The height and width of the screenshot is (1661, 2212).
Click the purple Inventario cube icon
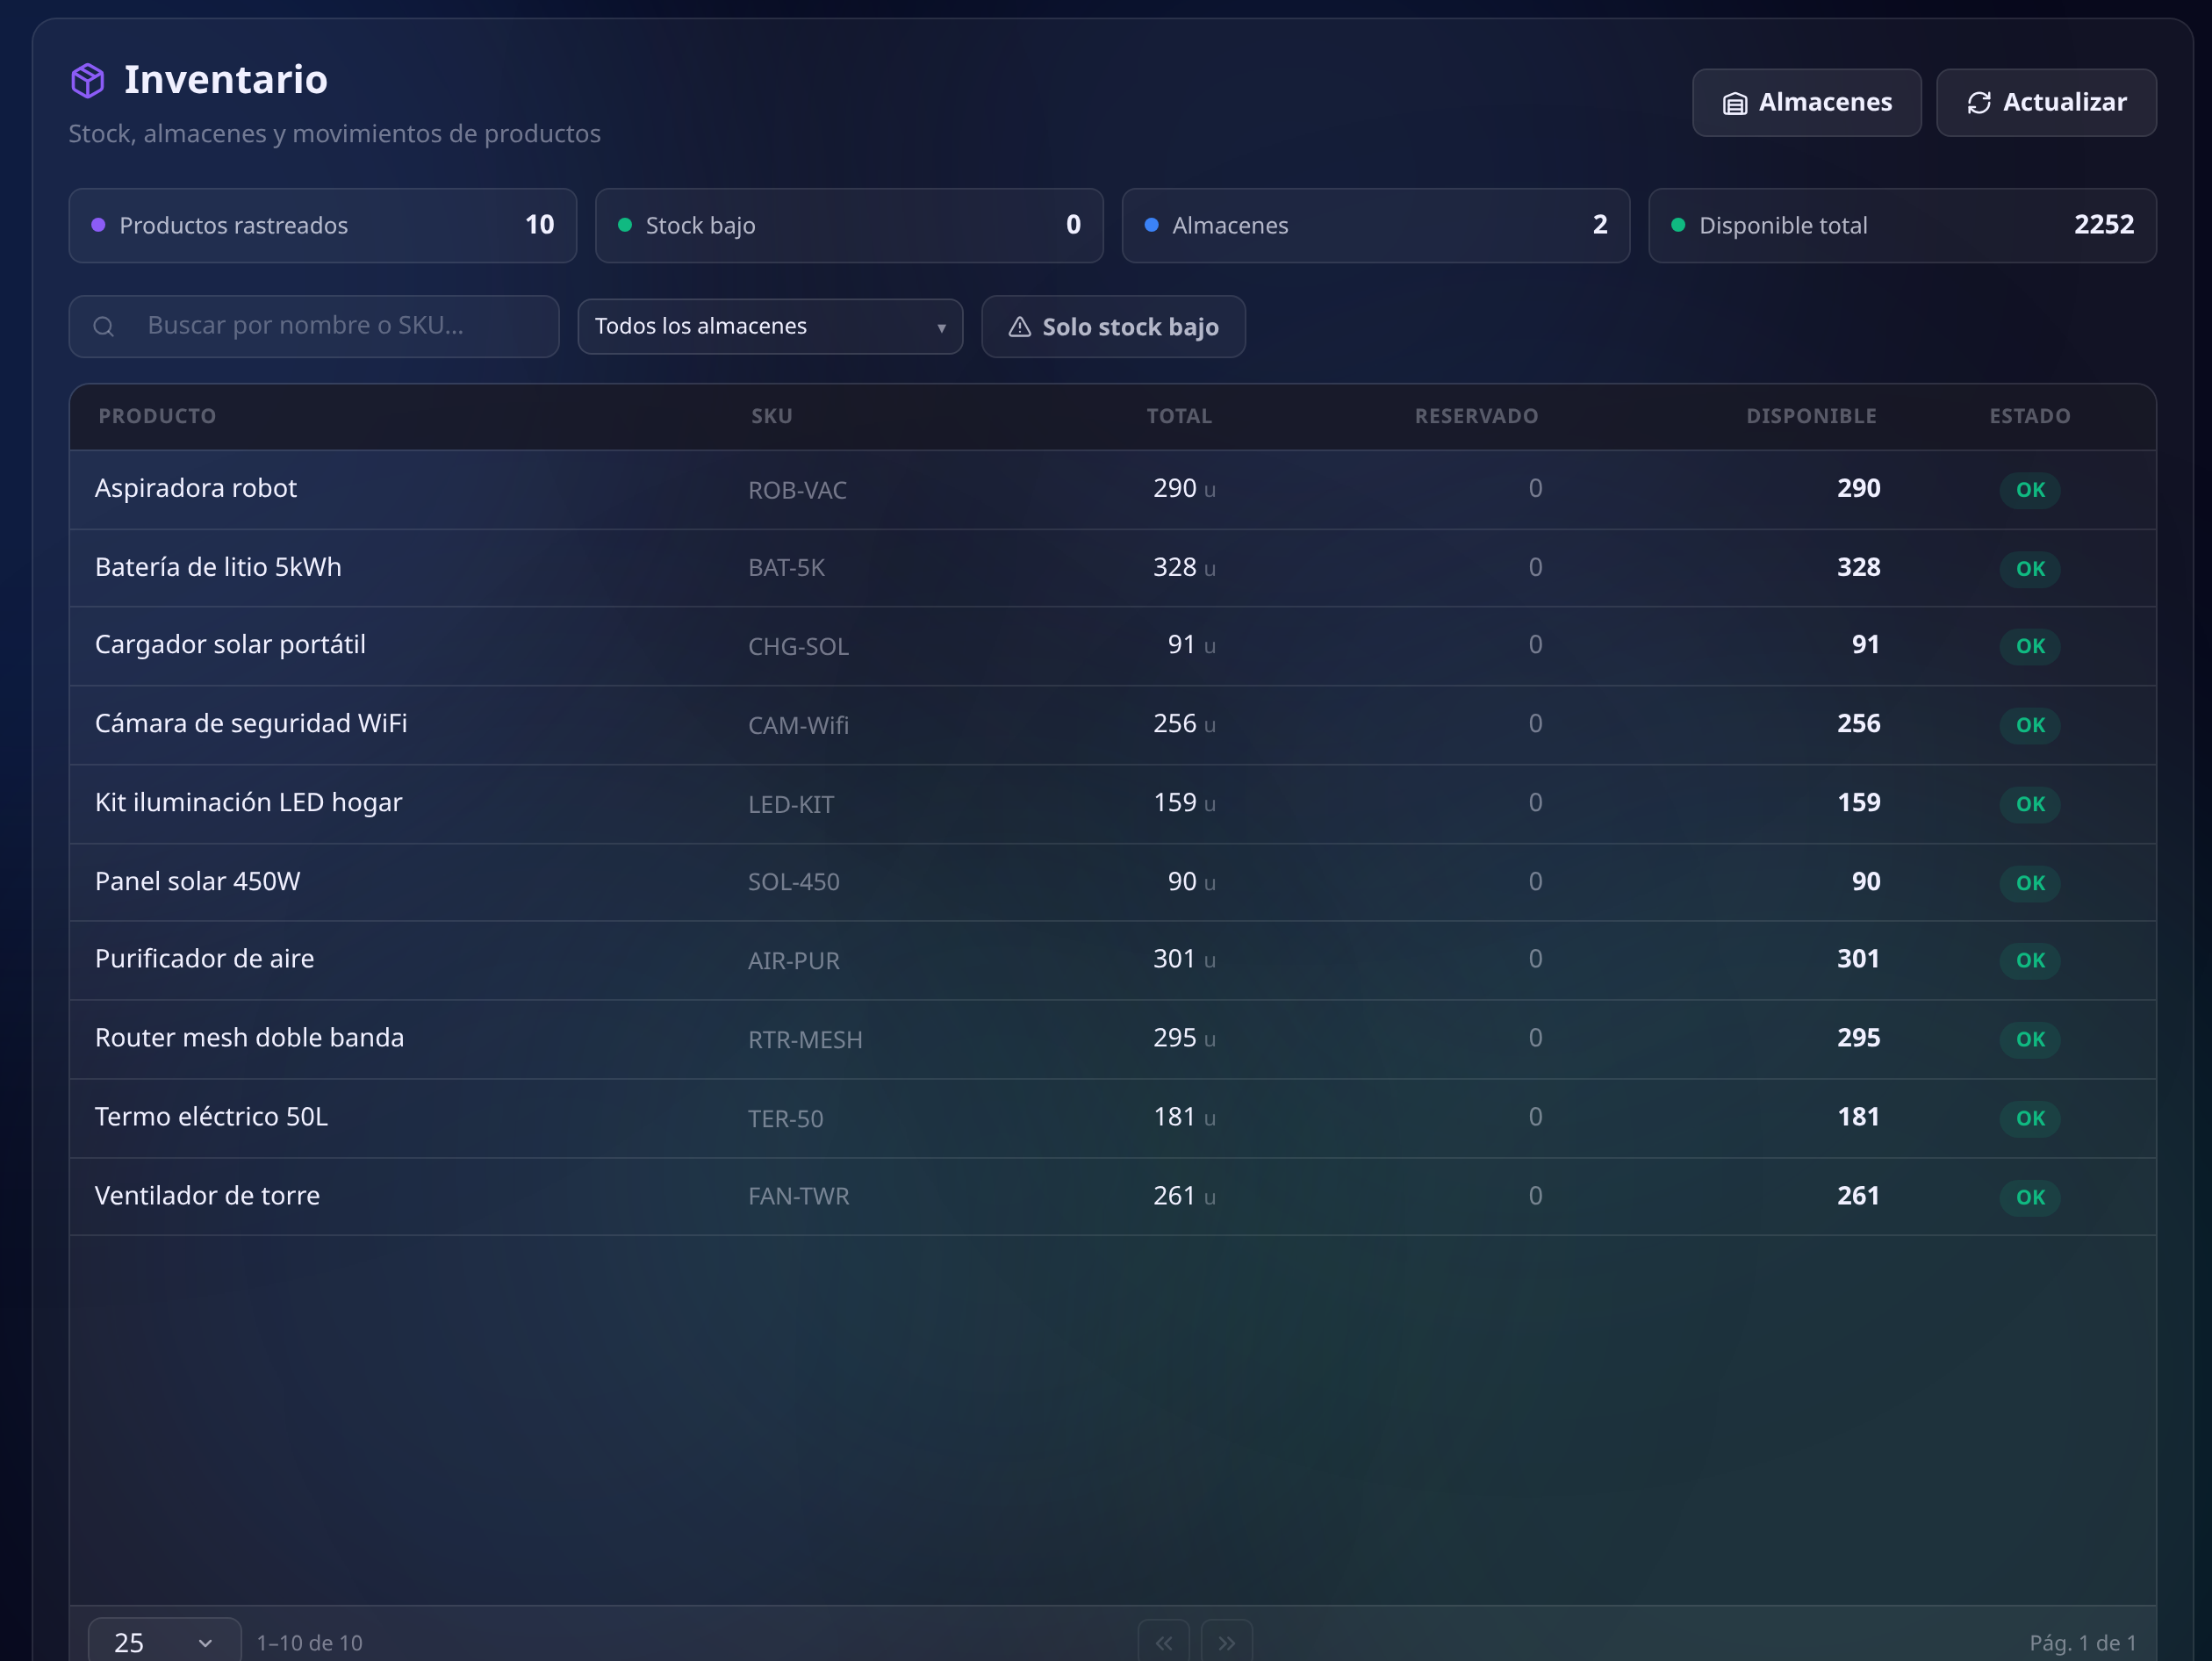pos(88,80)
